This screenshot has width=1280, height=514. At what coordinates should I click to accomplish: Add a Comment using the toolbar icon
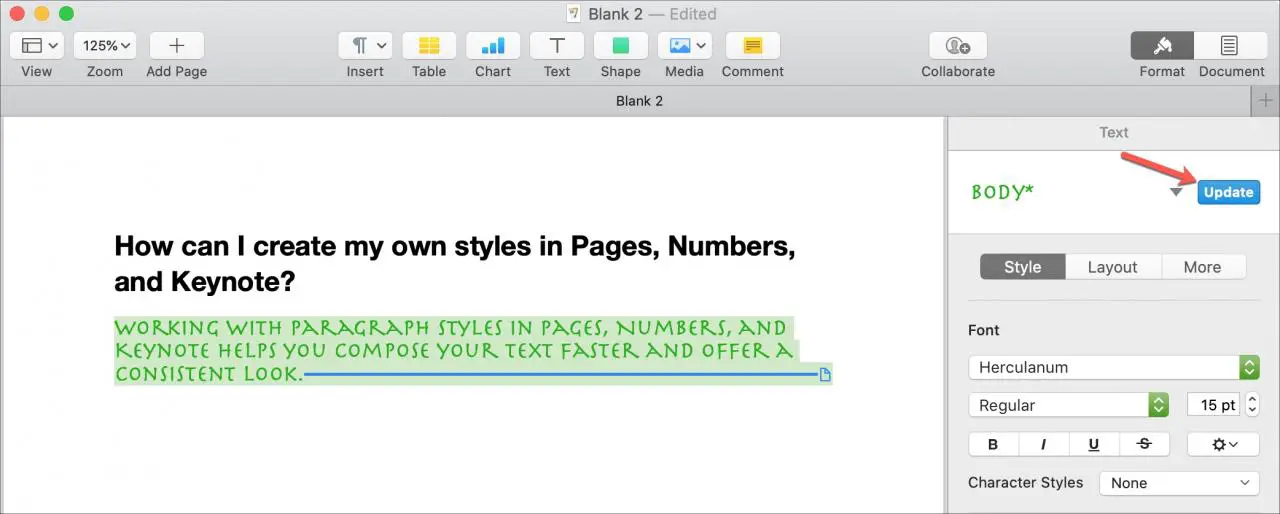click(x=752, y=46)
